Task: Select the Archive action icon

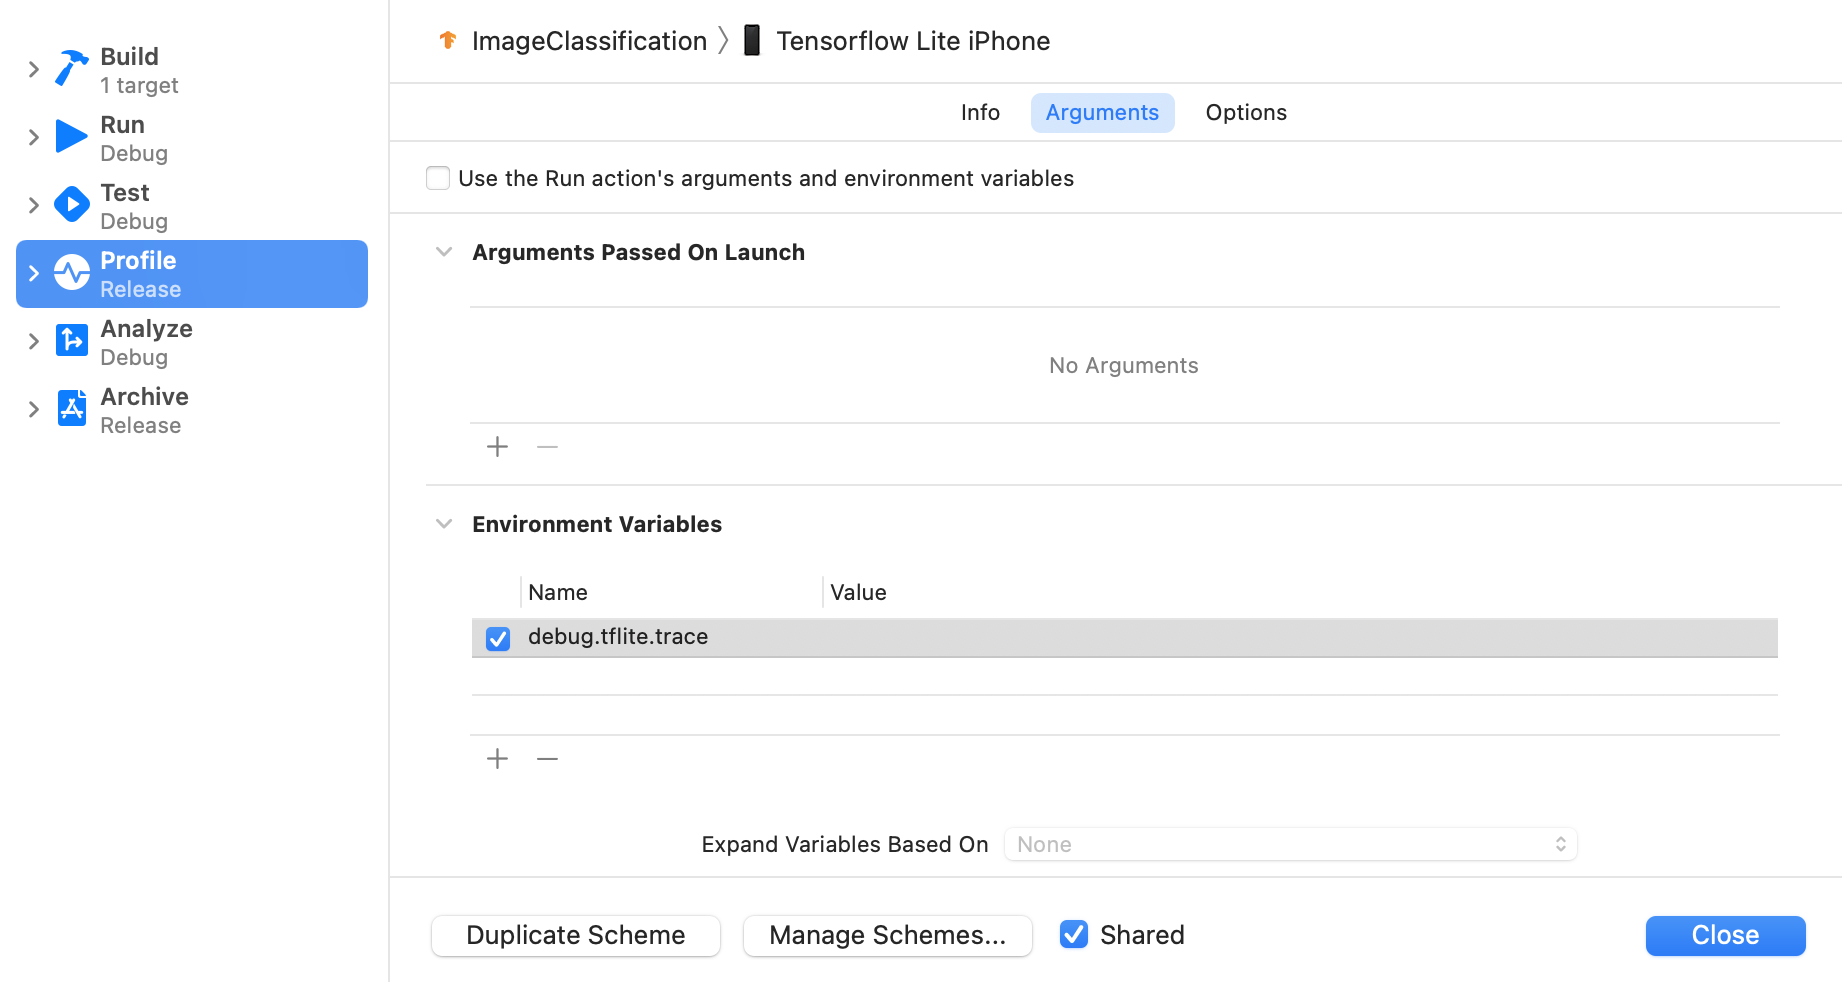Action: point(70,408)
